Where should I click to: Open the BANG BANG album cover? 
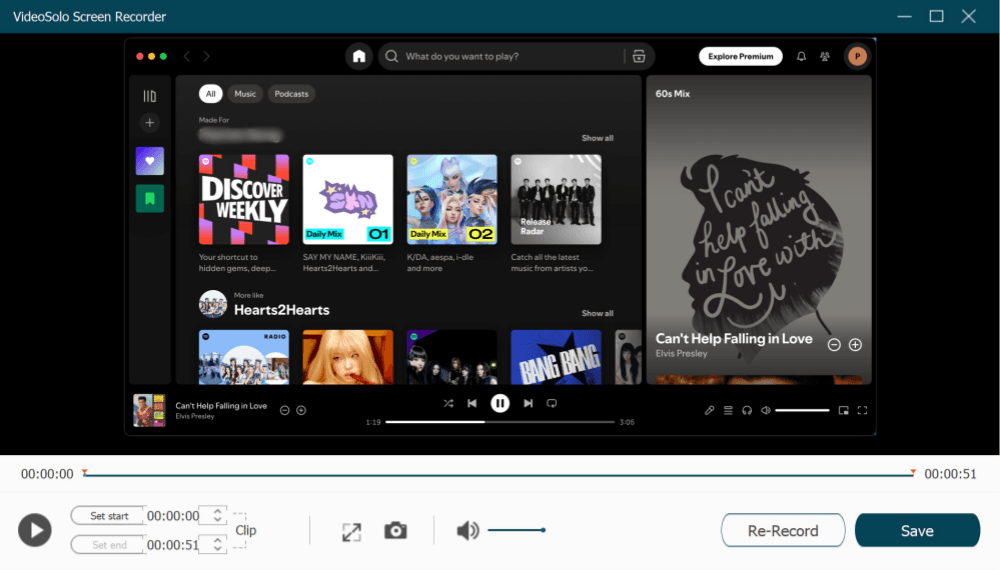(x=555, y=357)
